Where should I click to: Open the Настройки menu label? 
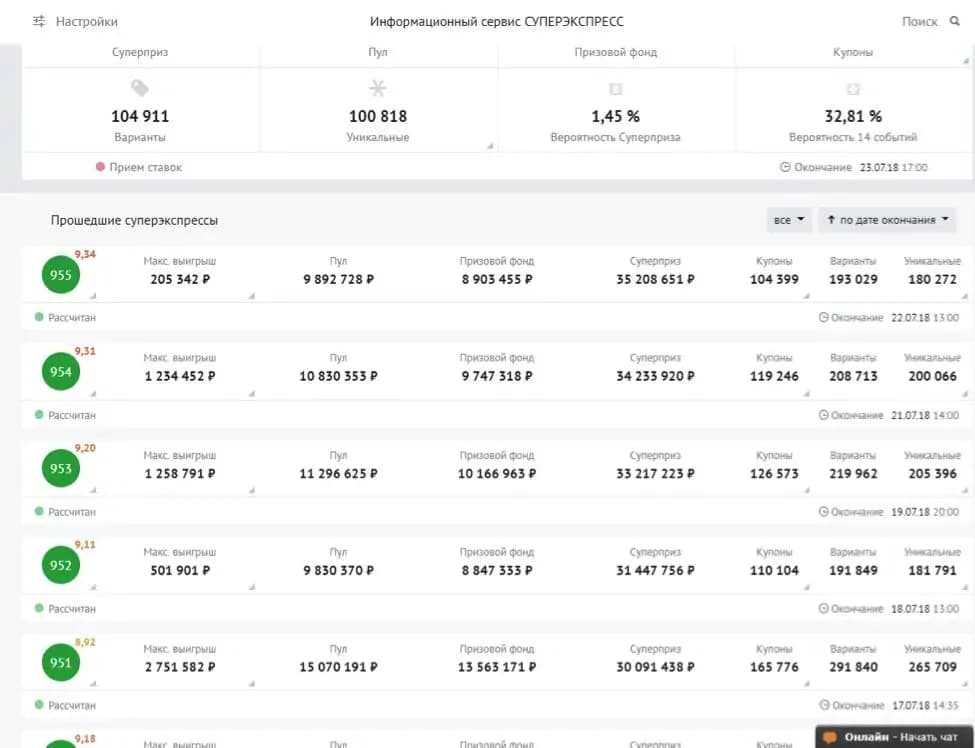click(x=86, y=22)
